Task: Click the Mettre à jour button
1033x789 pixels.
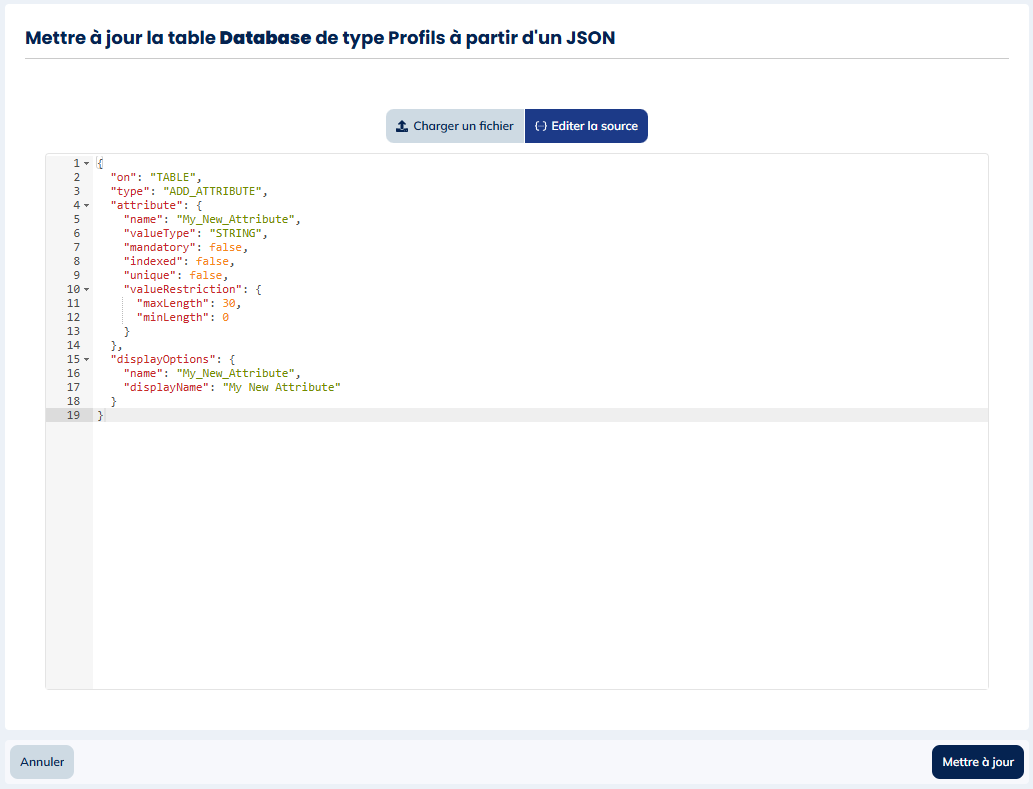Action: (x=977, y=762)
